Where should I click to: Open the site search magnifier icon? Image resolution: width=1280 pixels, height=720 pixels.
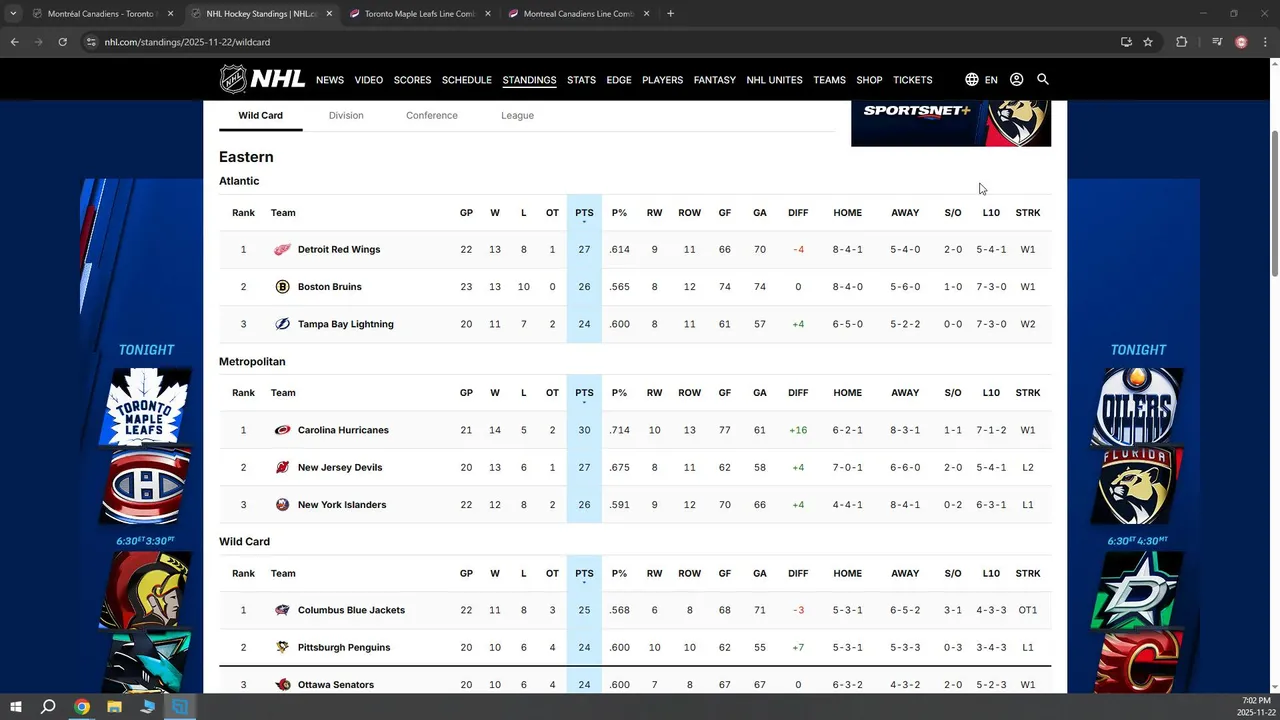pos(1043,79)
